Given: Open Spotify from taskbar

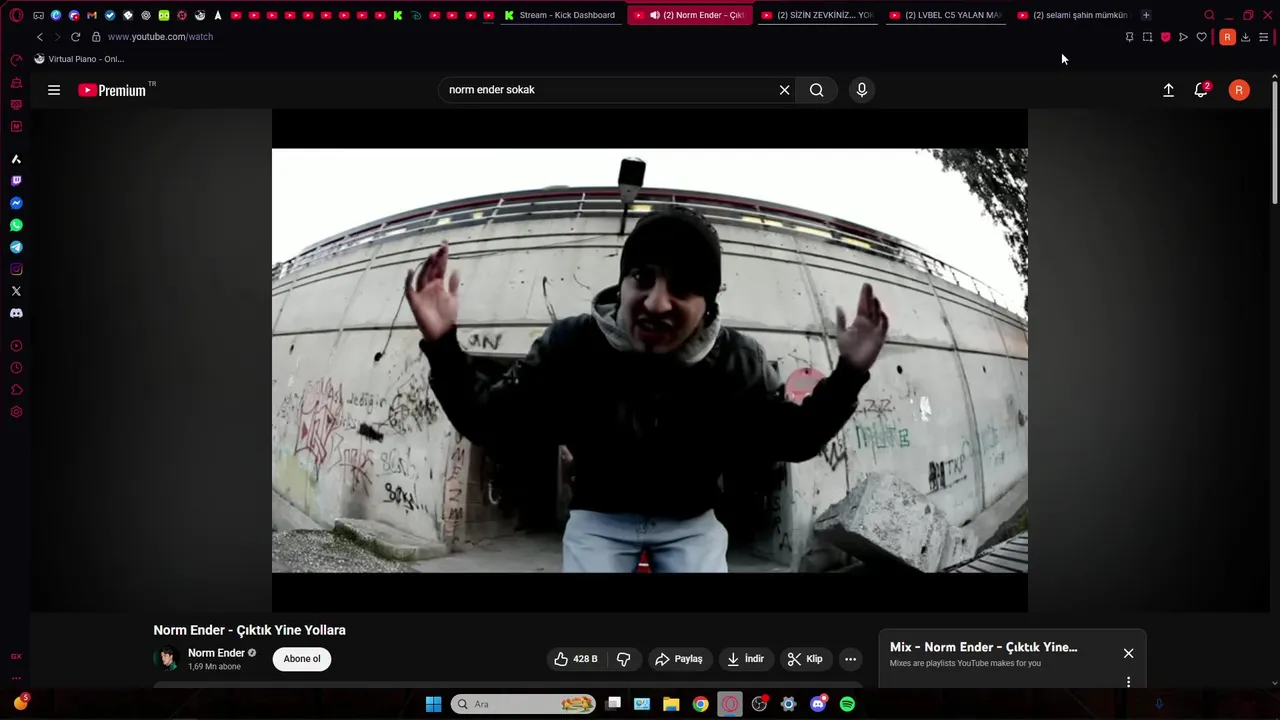Looking at the screenshot, I should point(847,704).
